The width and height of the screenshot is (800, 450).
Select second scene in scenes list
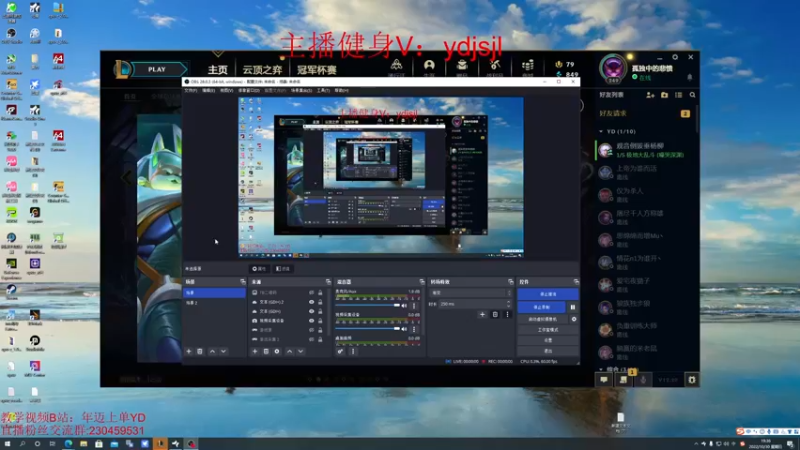tap(214, 303)
